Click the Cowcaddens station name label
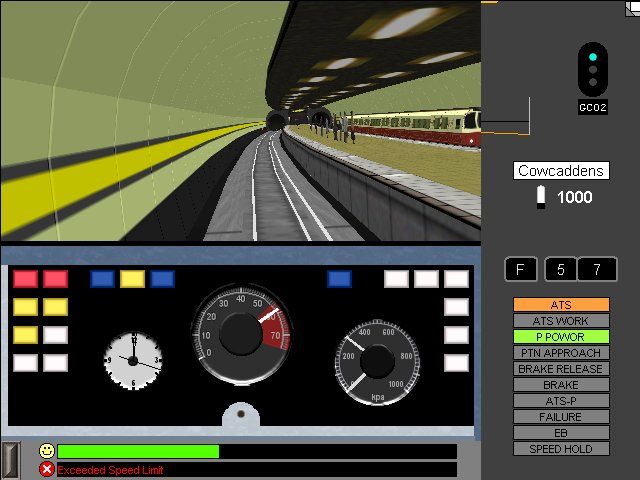Screen dimensions: 640x480 [x=561, y=171]
